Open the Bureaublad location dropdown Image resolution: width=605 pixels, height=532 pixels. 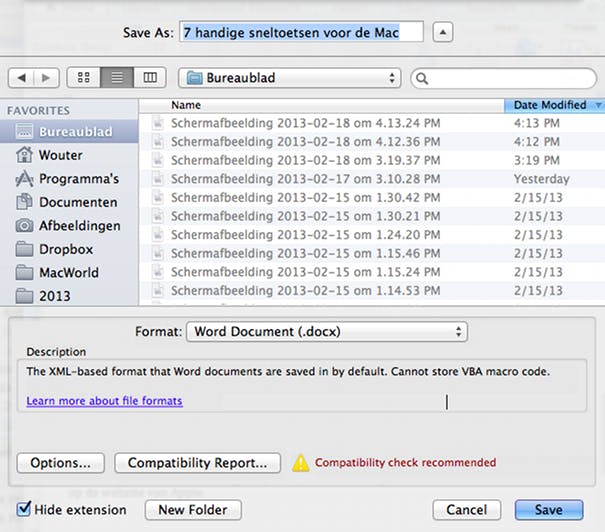click(289, 77)
